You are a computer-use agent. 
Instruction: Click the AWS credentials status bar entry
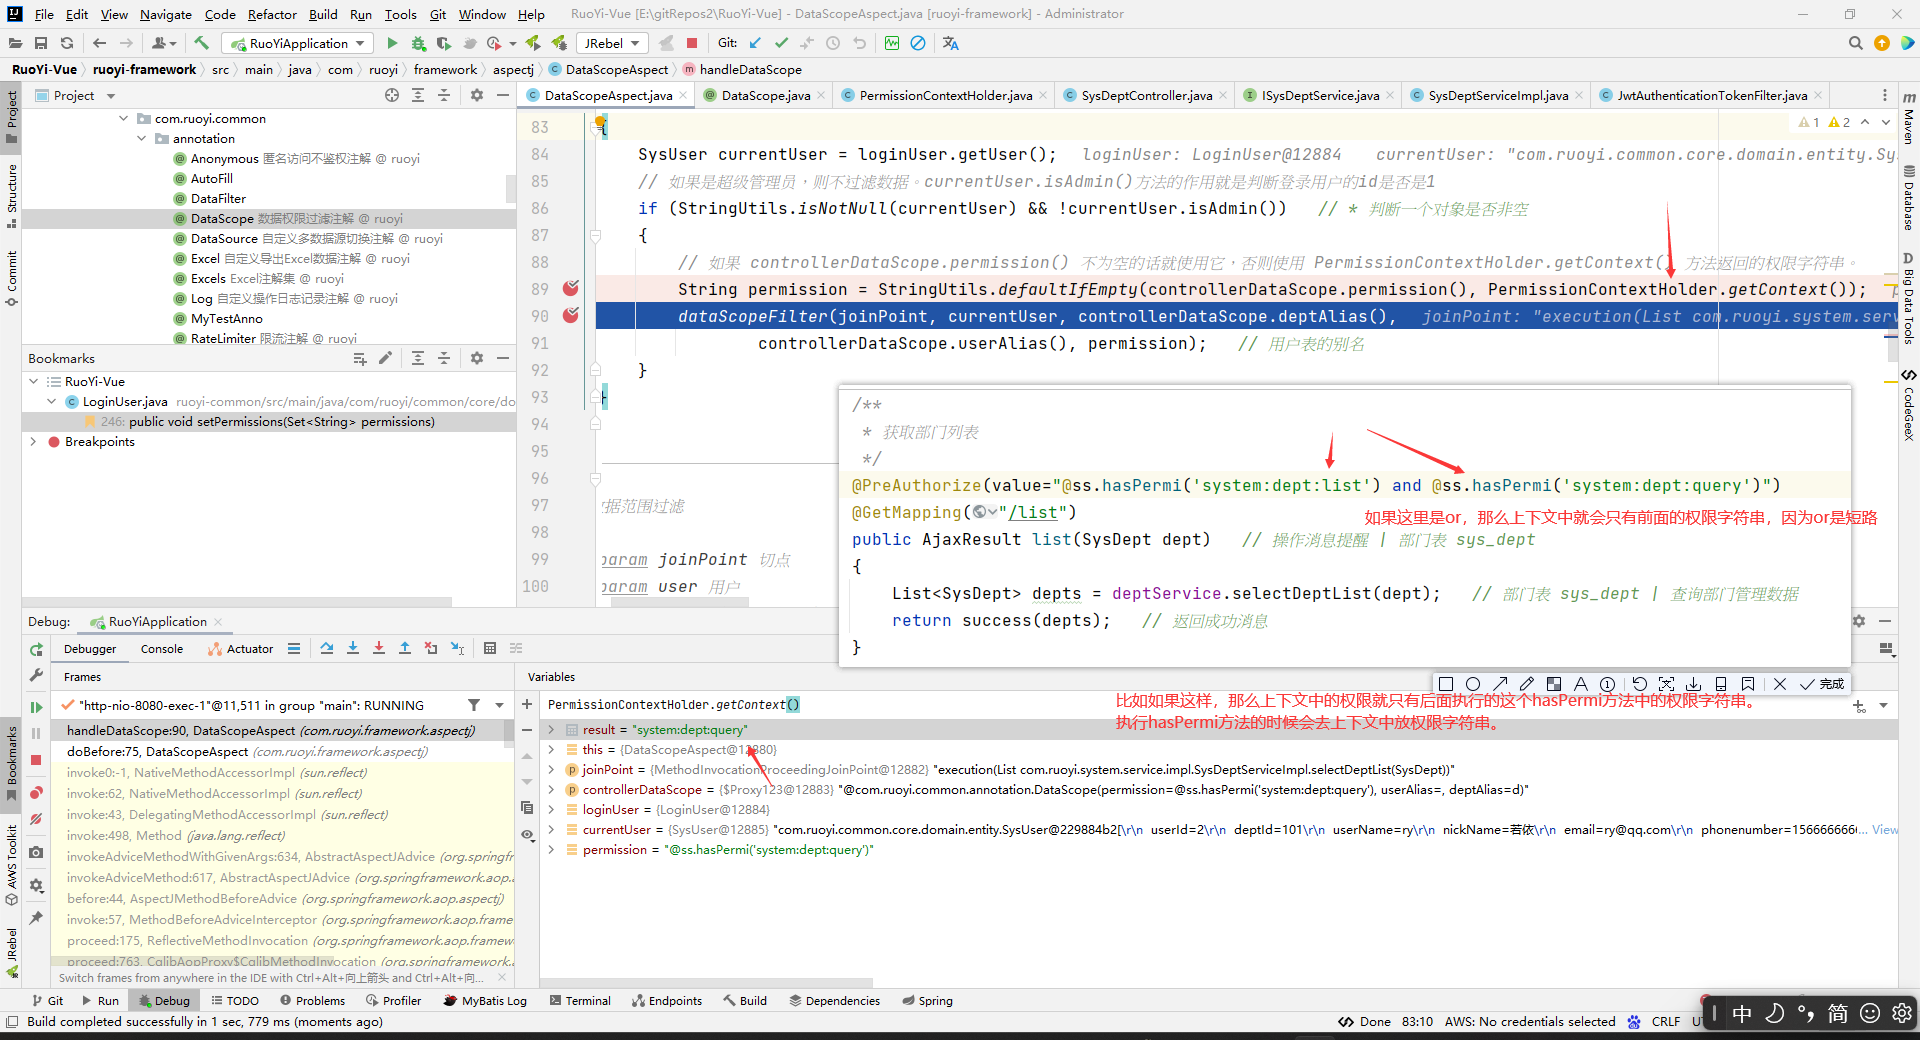[1530, 1021]
